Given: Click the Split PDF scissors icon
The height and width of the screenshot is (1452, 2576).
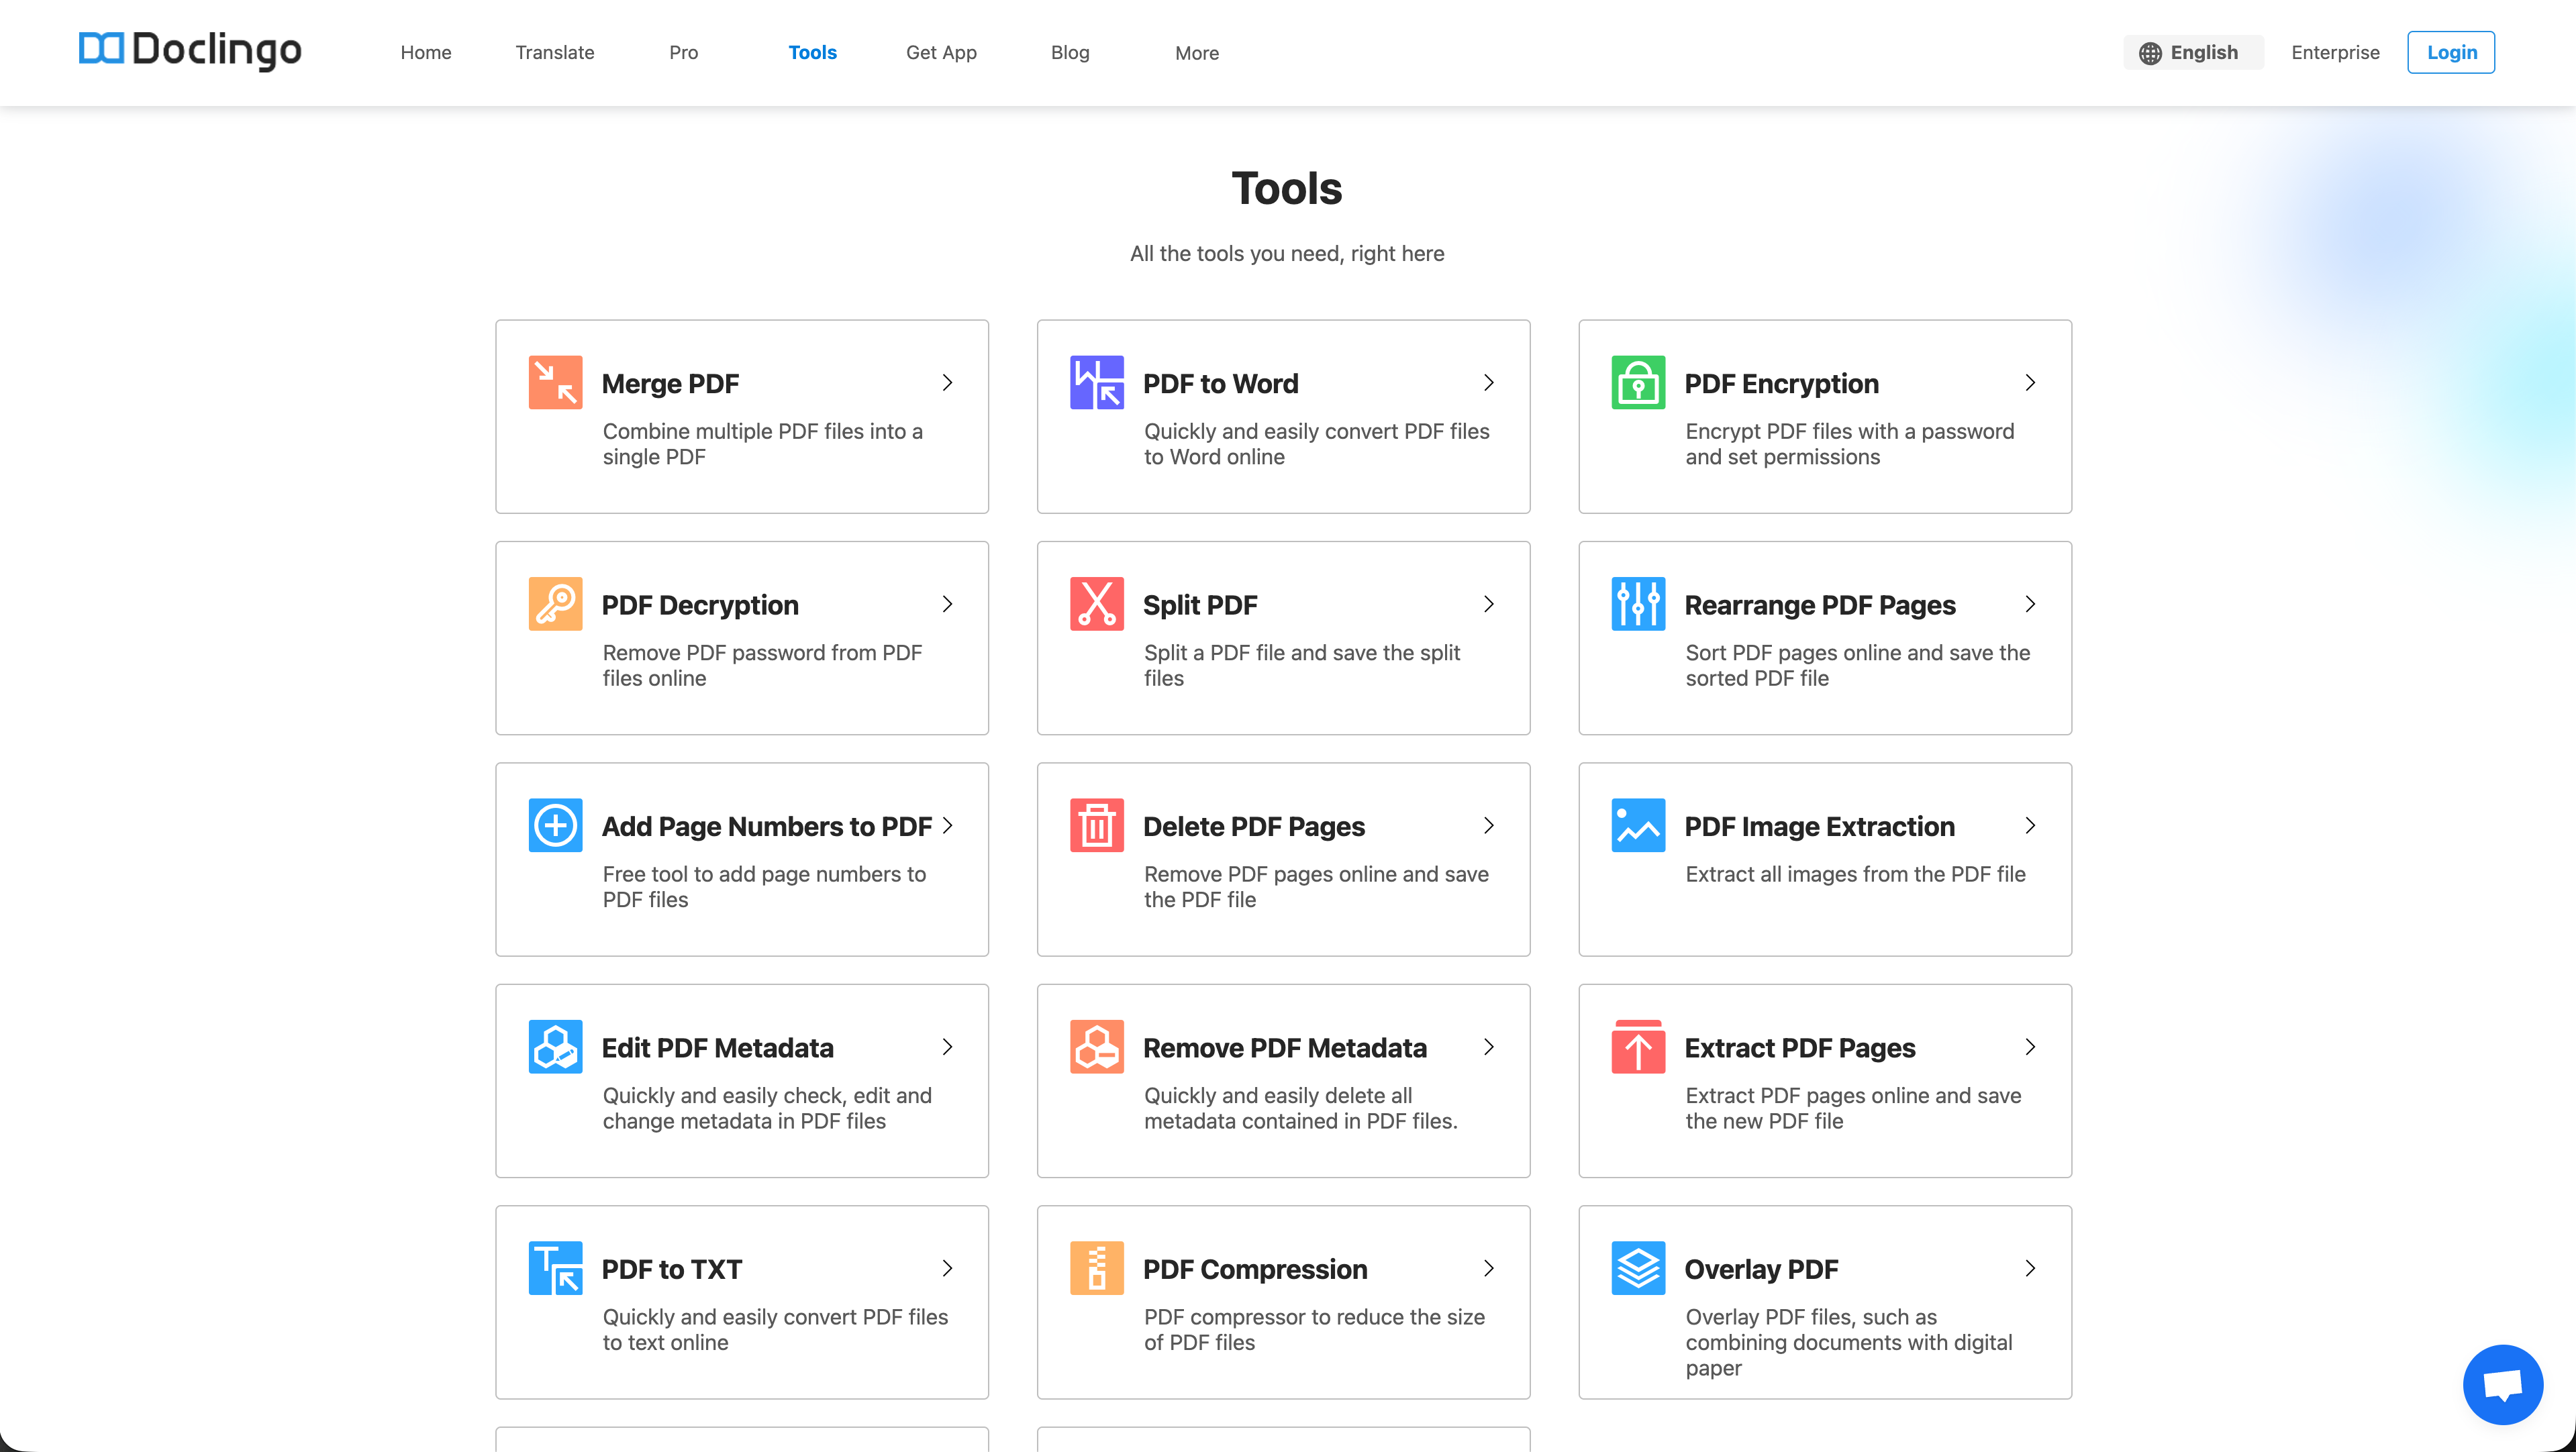Looking at the screenshot, I should tap(1096, 604).
